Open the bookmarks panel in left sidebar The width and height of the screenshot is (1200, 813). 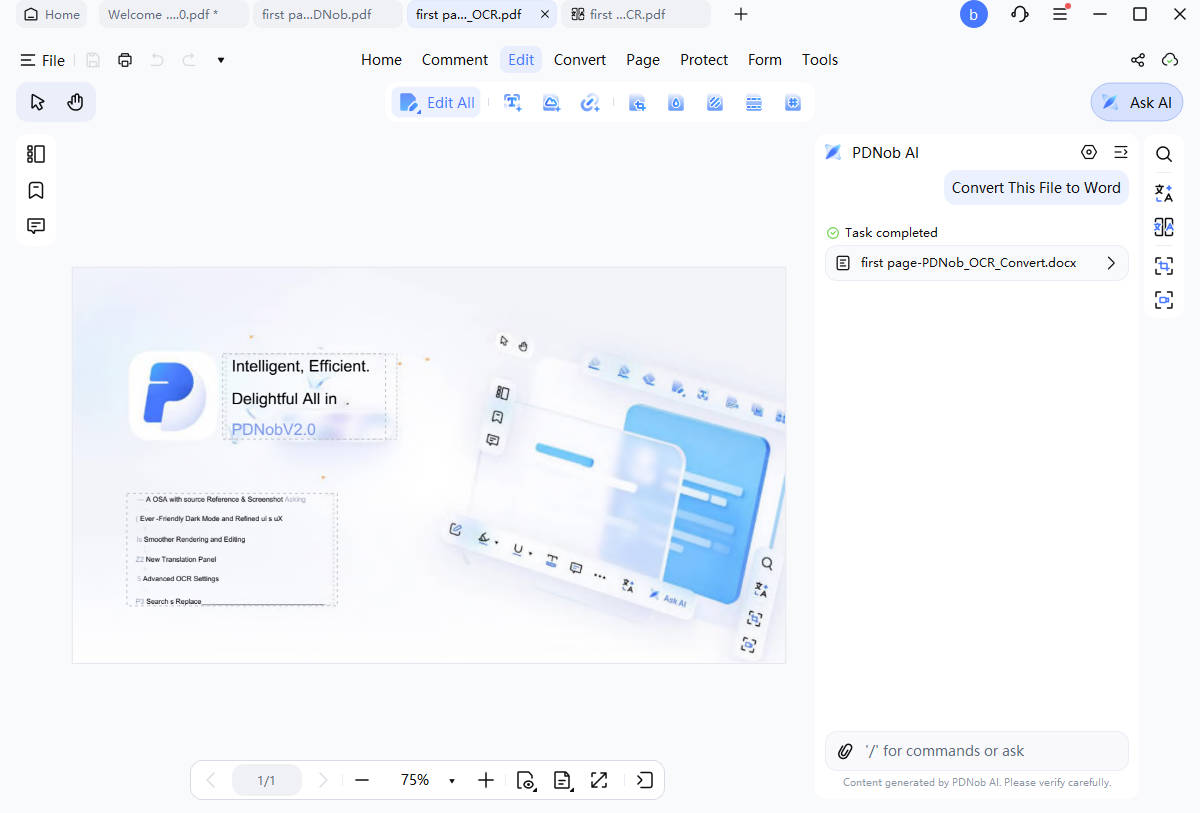click(36, 190)
